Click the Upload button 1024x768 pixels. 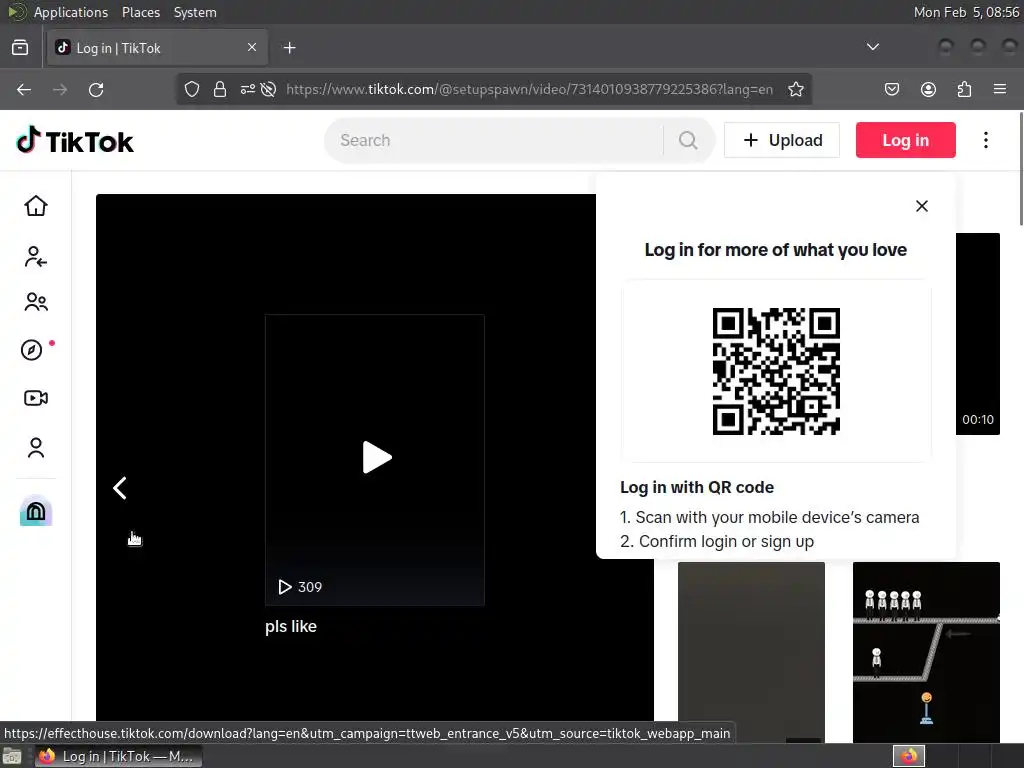coord(782,140)
